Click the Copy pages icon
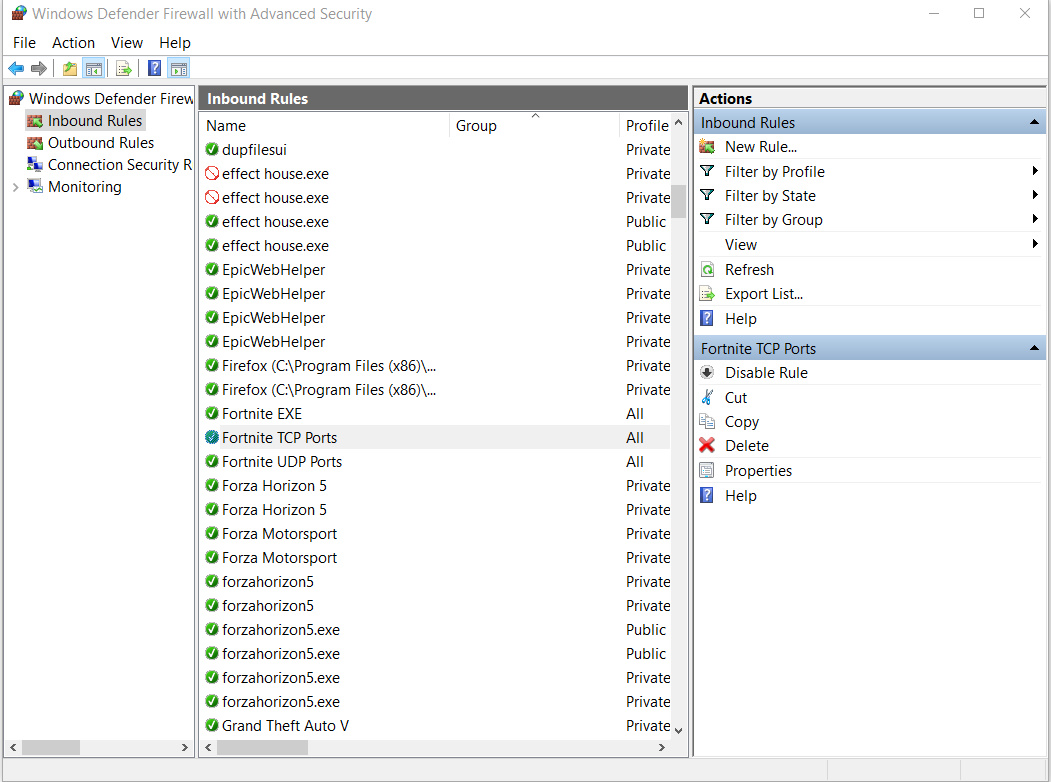The height and width of the screenshot is (782, 1051). click(x=707, y=421)
